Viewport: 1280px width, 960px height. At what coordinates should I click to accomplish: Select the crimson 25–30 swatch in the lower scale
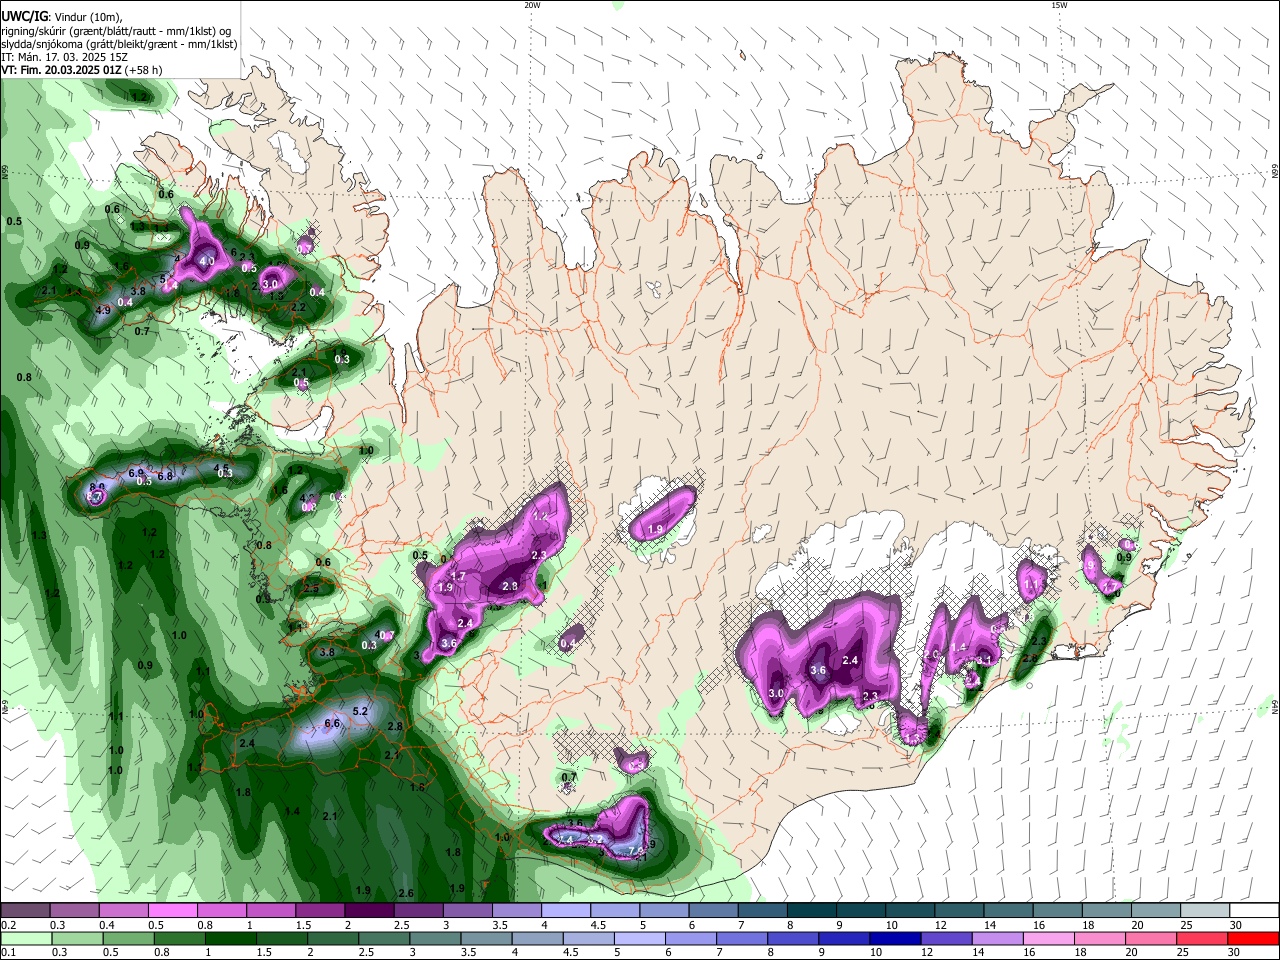pos(1203,938)
